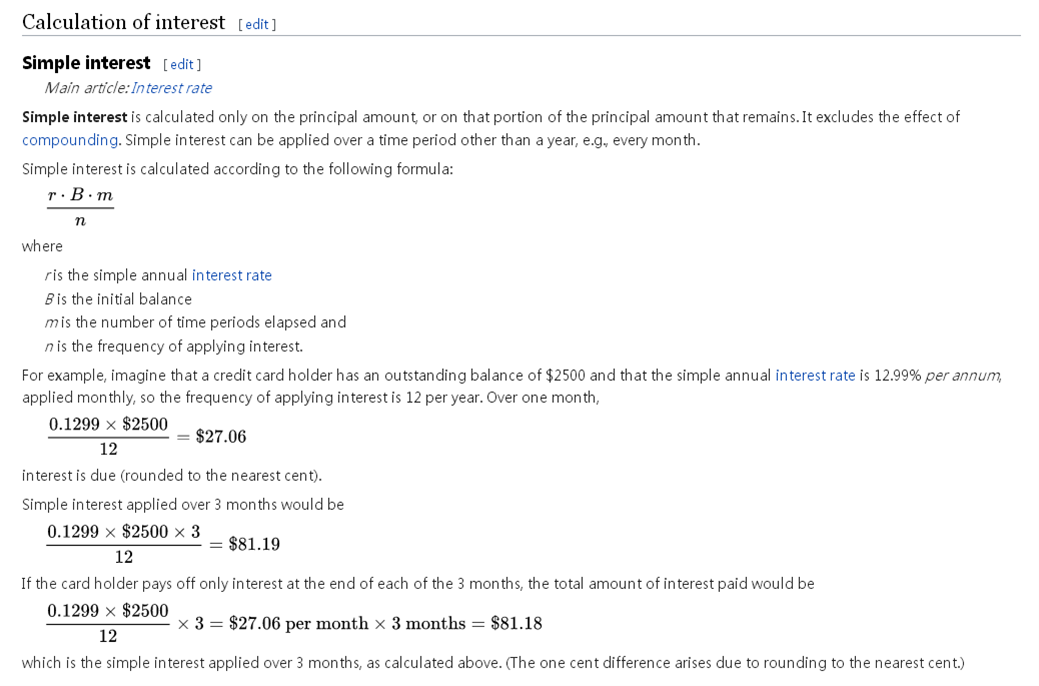The width and height of the screenshot is (1039, 686).
Task: Click the m is the number of time periods line
Action: point(195,322)
